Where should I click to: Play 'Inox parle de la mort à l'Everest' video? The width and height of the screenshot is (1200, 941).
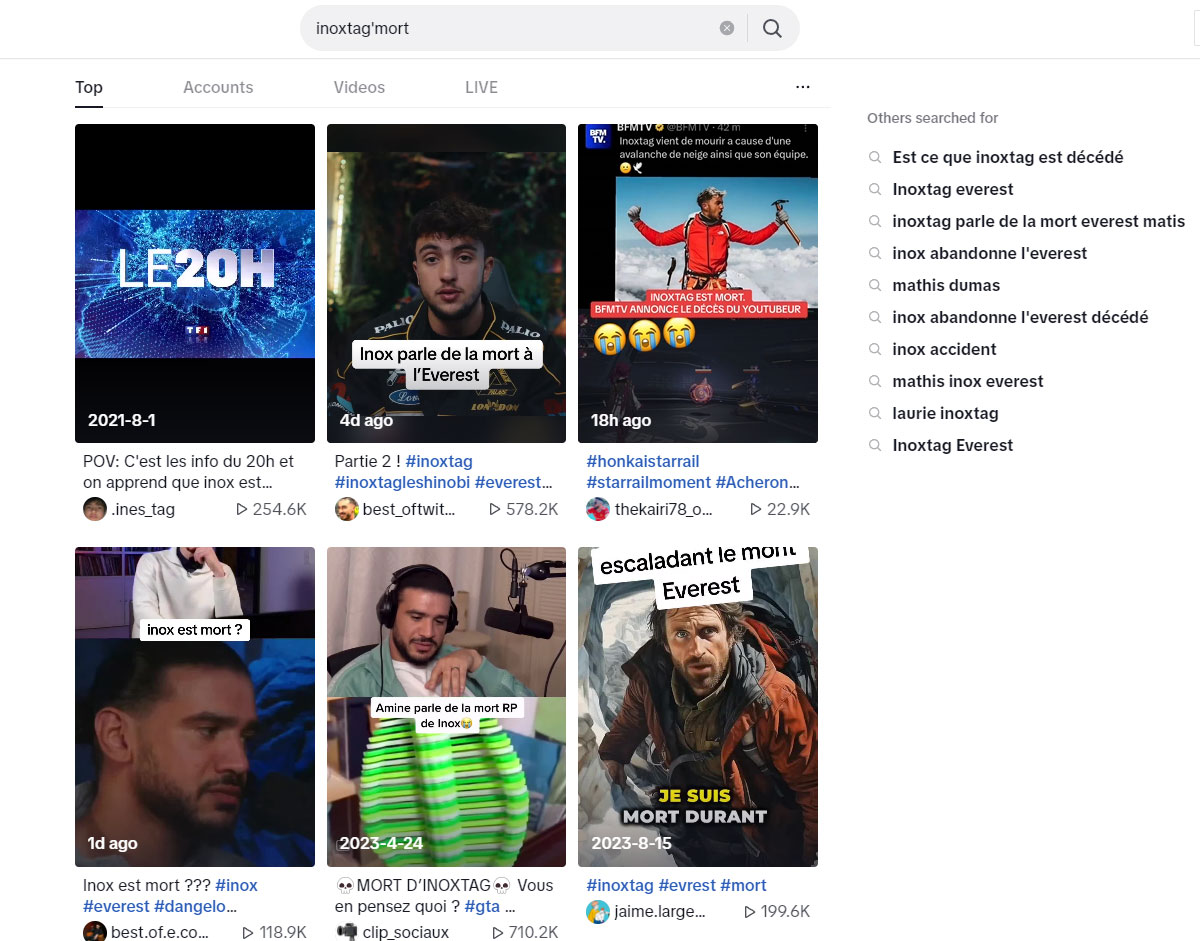[x=446, y=283]
